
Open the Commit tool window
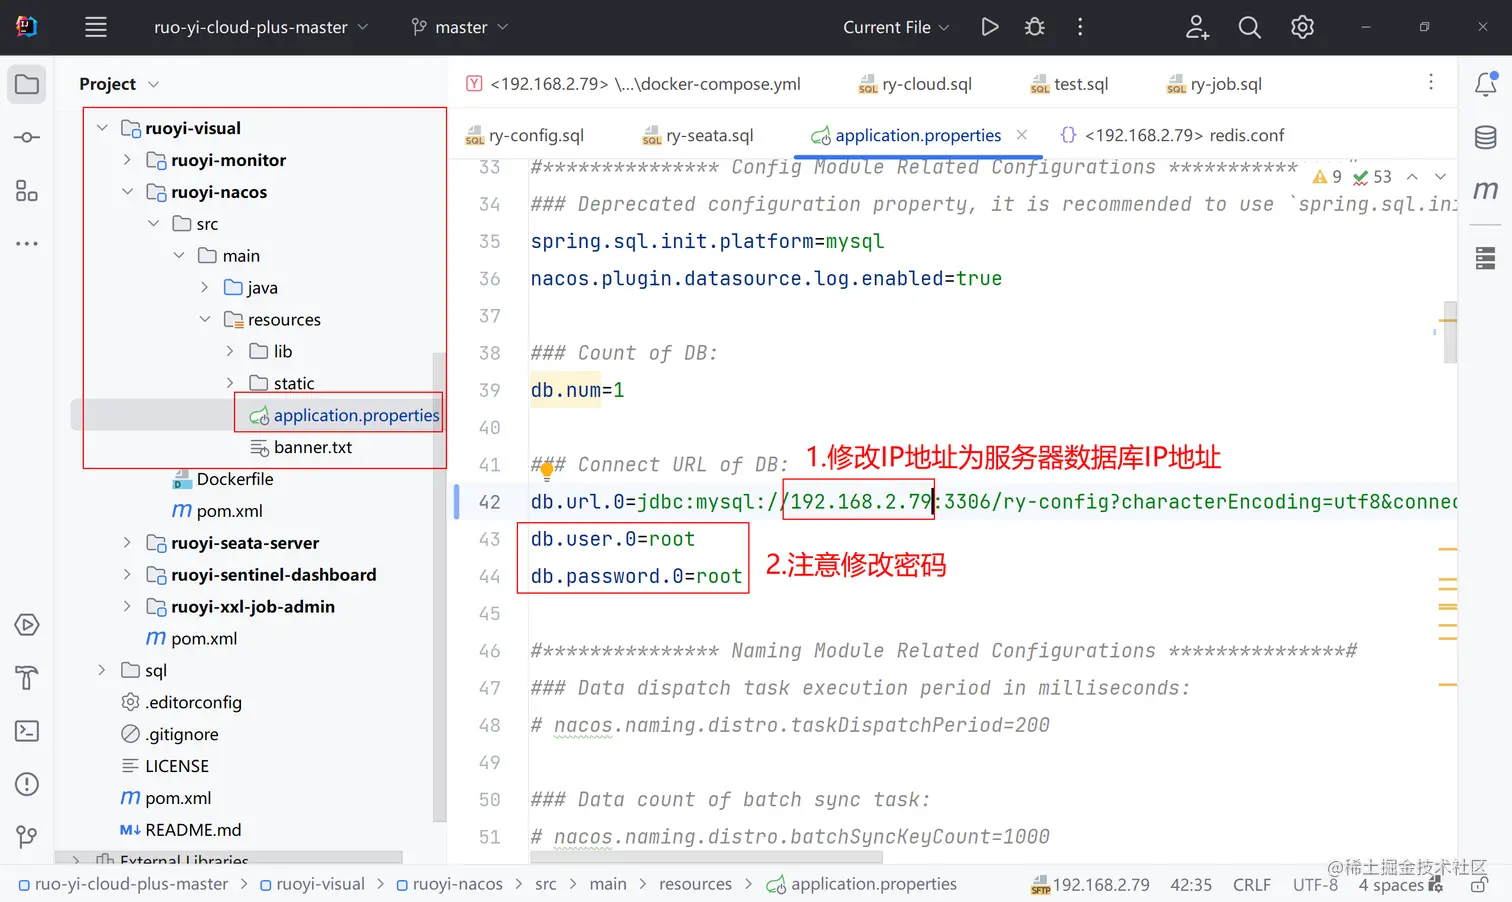pos(27,137)
